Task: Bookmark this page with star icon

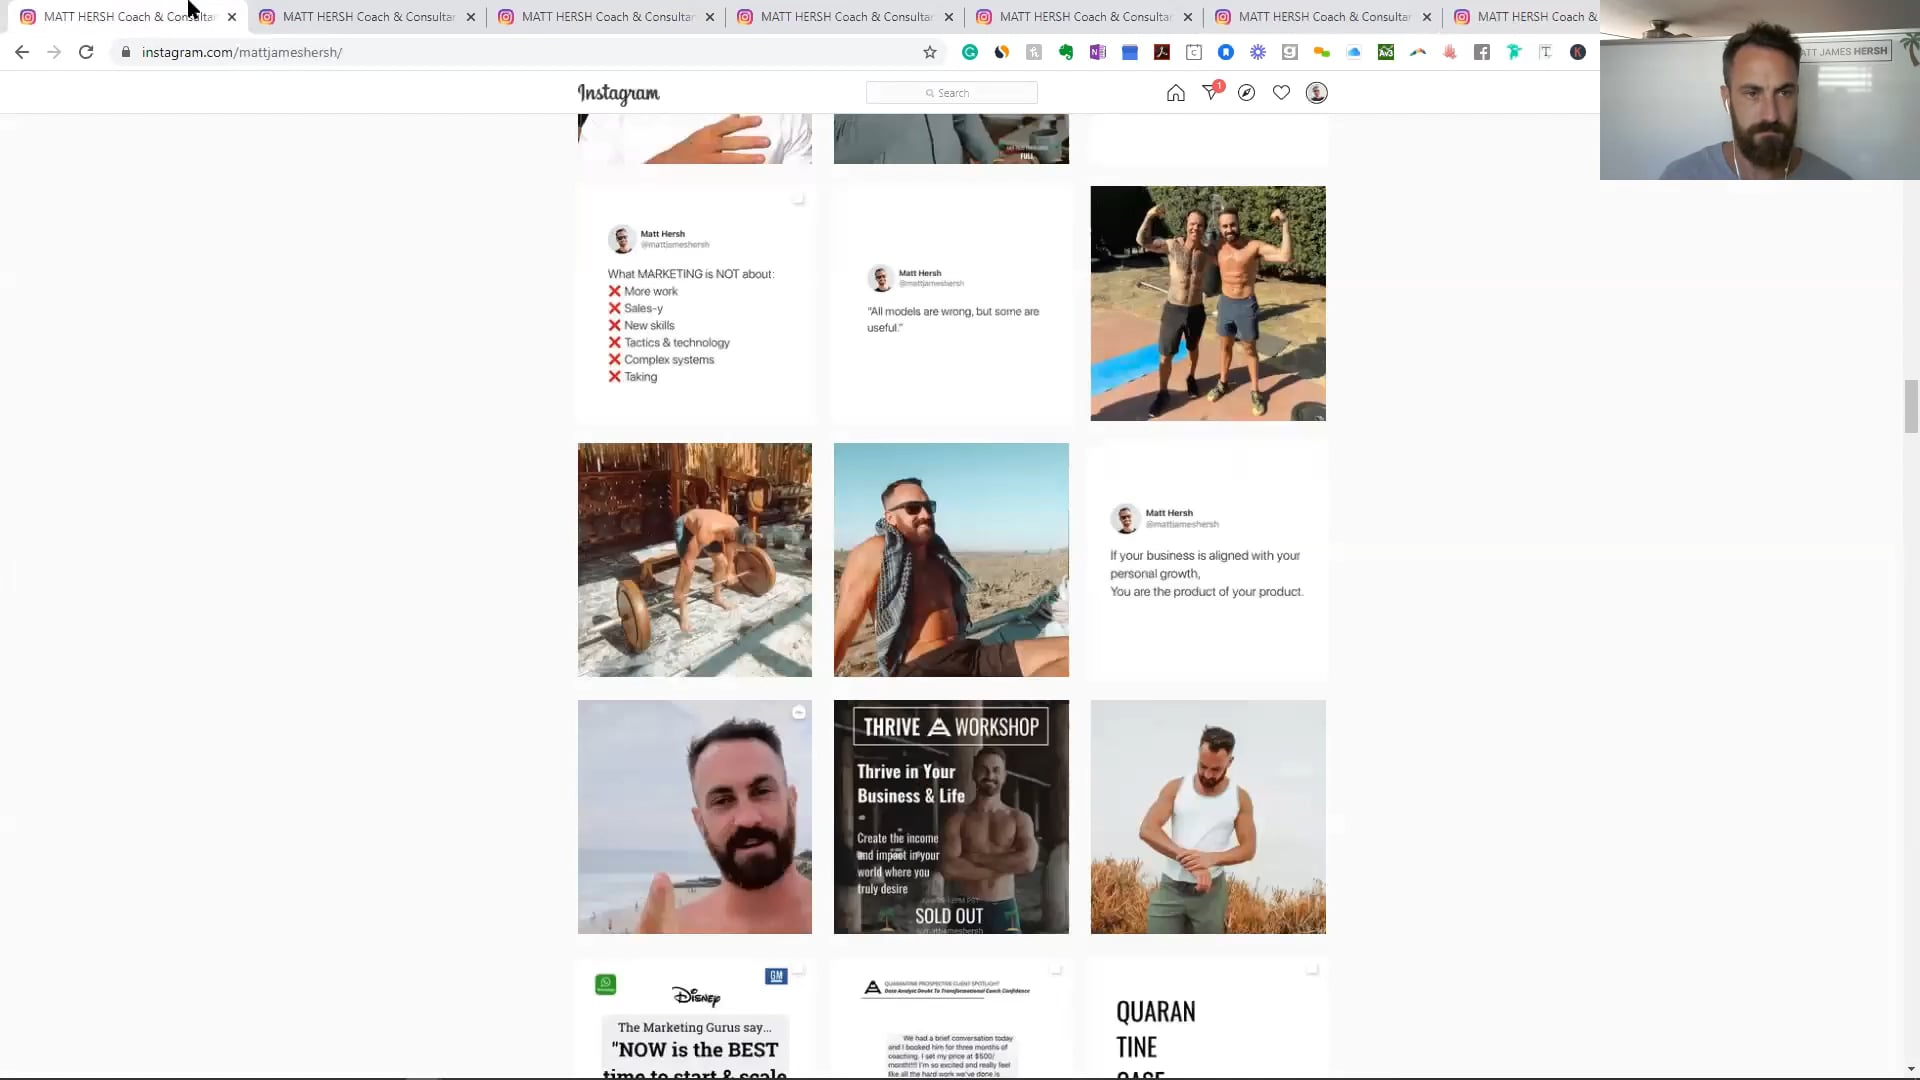Action: 930,52
